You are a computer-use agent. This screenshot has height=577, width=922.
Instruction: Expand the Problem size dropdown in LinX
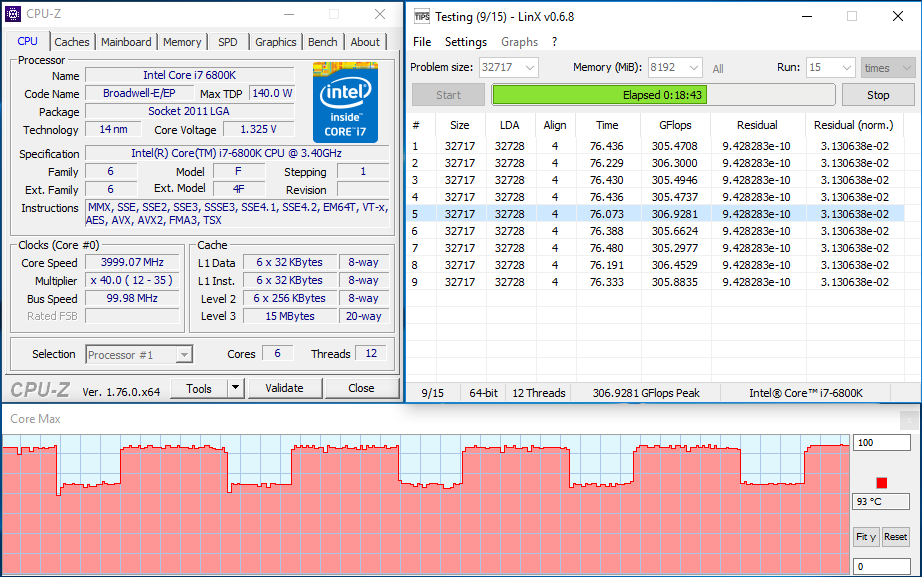pos(529,68)
